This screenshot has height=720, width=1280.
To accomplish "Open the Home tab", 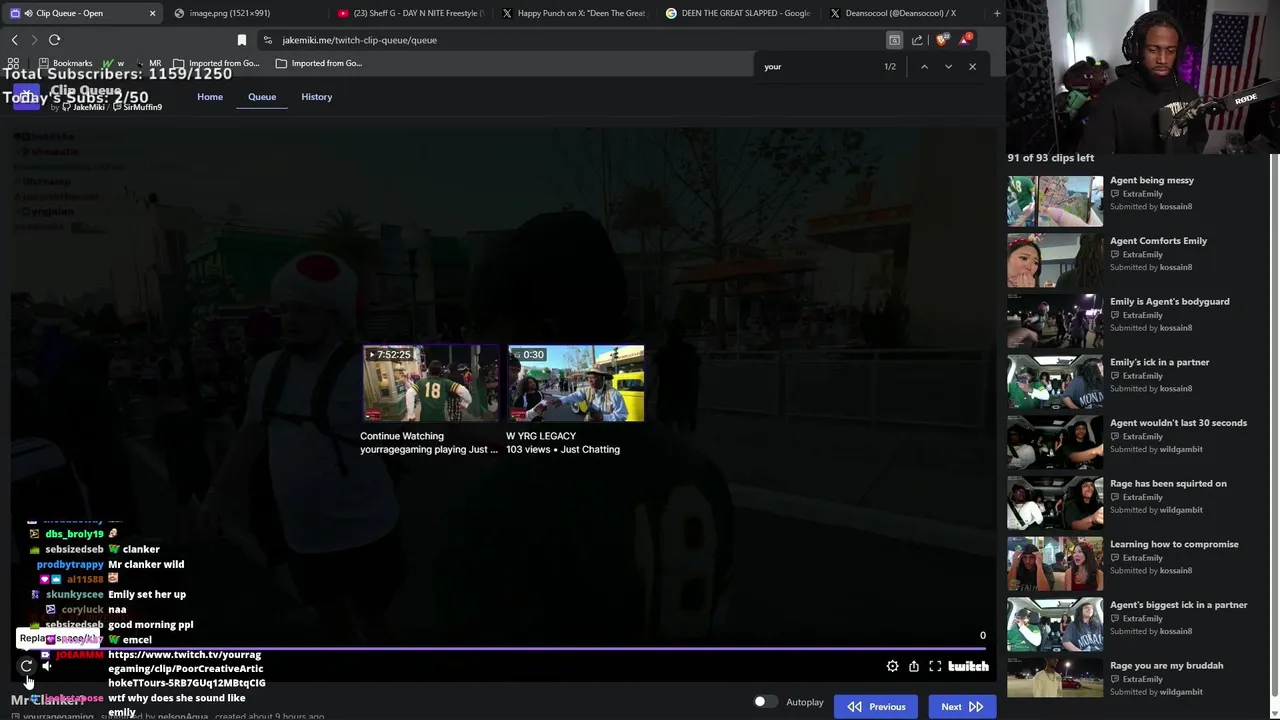I will pos(210,97).
